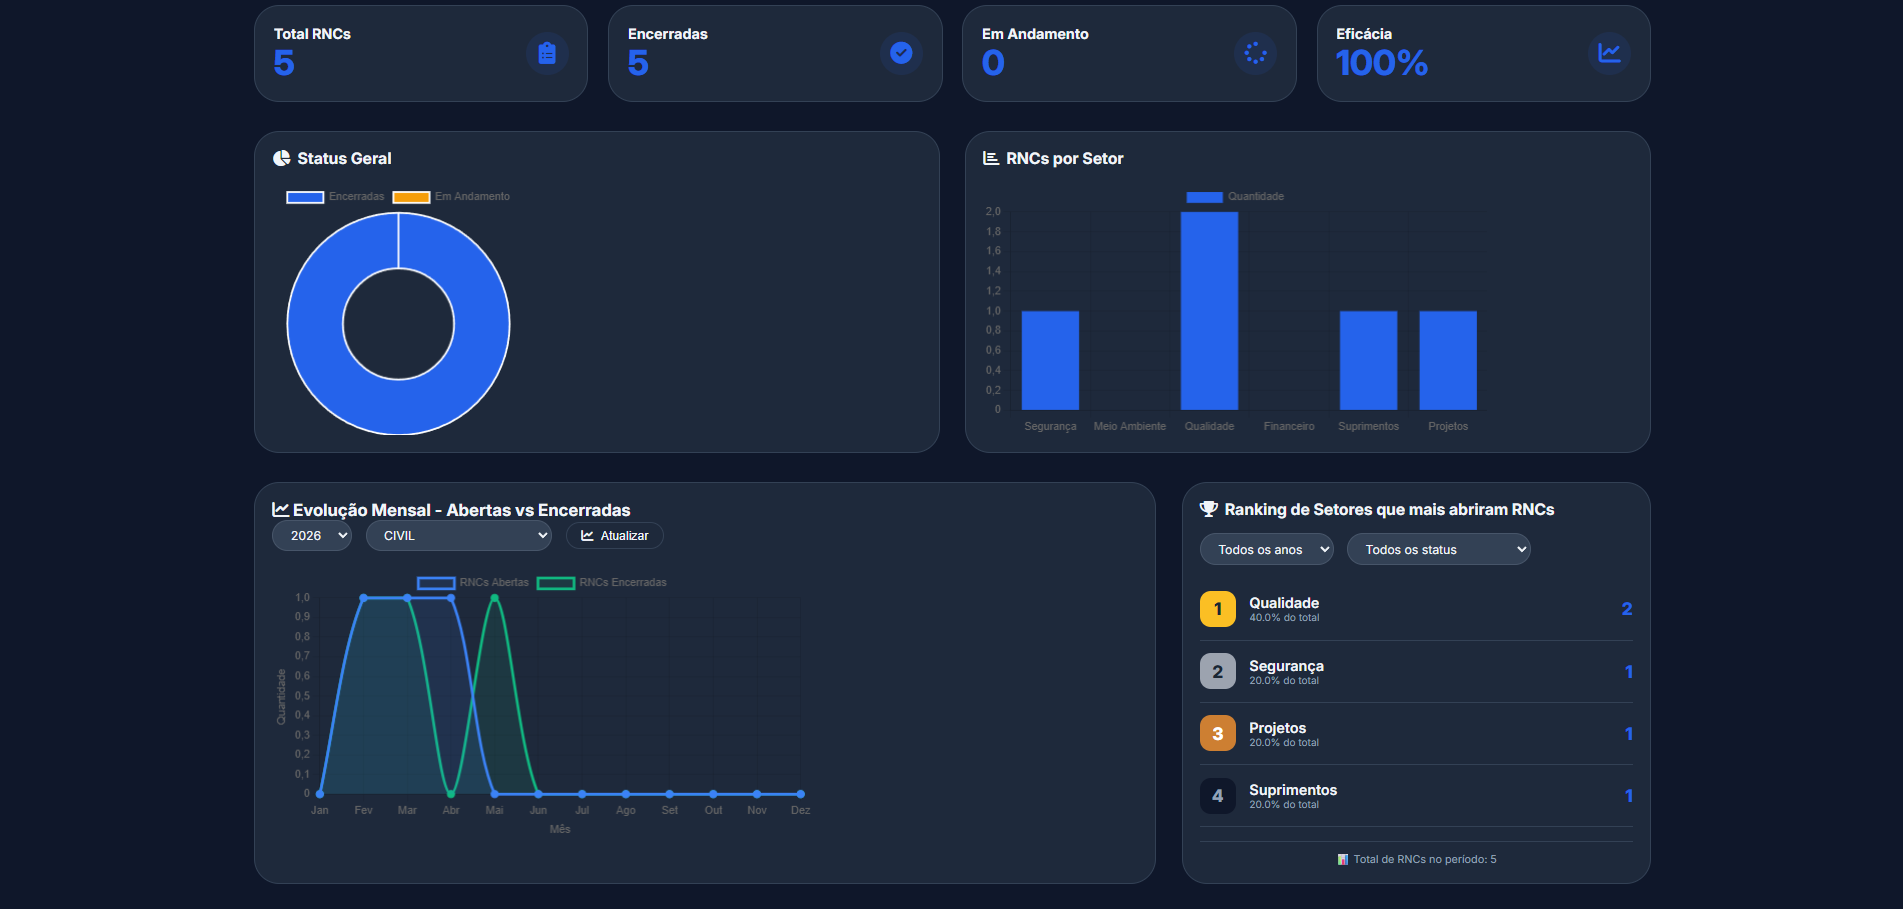
Task: Click the Atualizar button
Action: click(615, 536)
